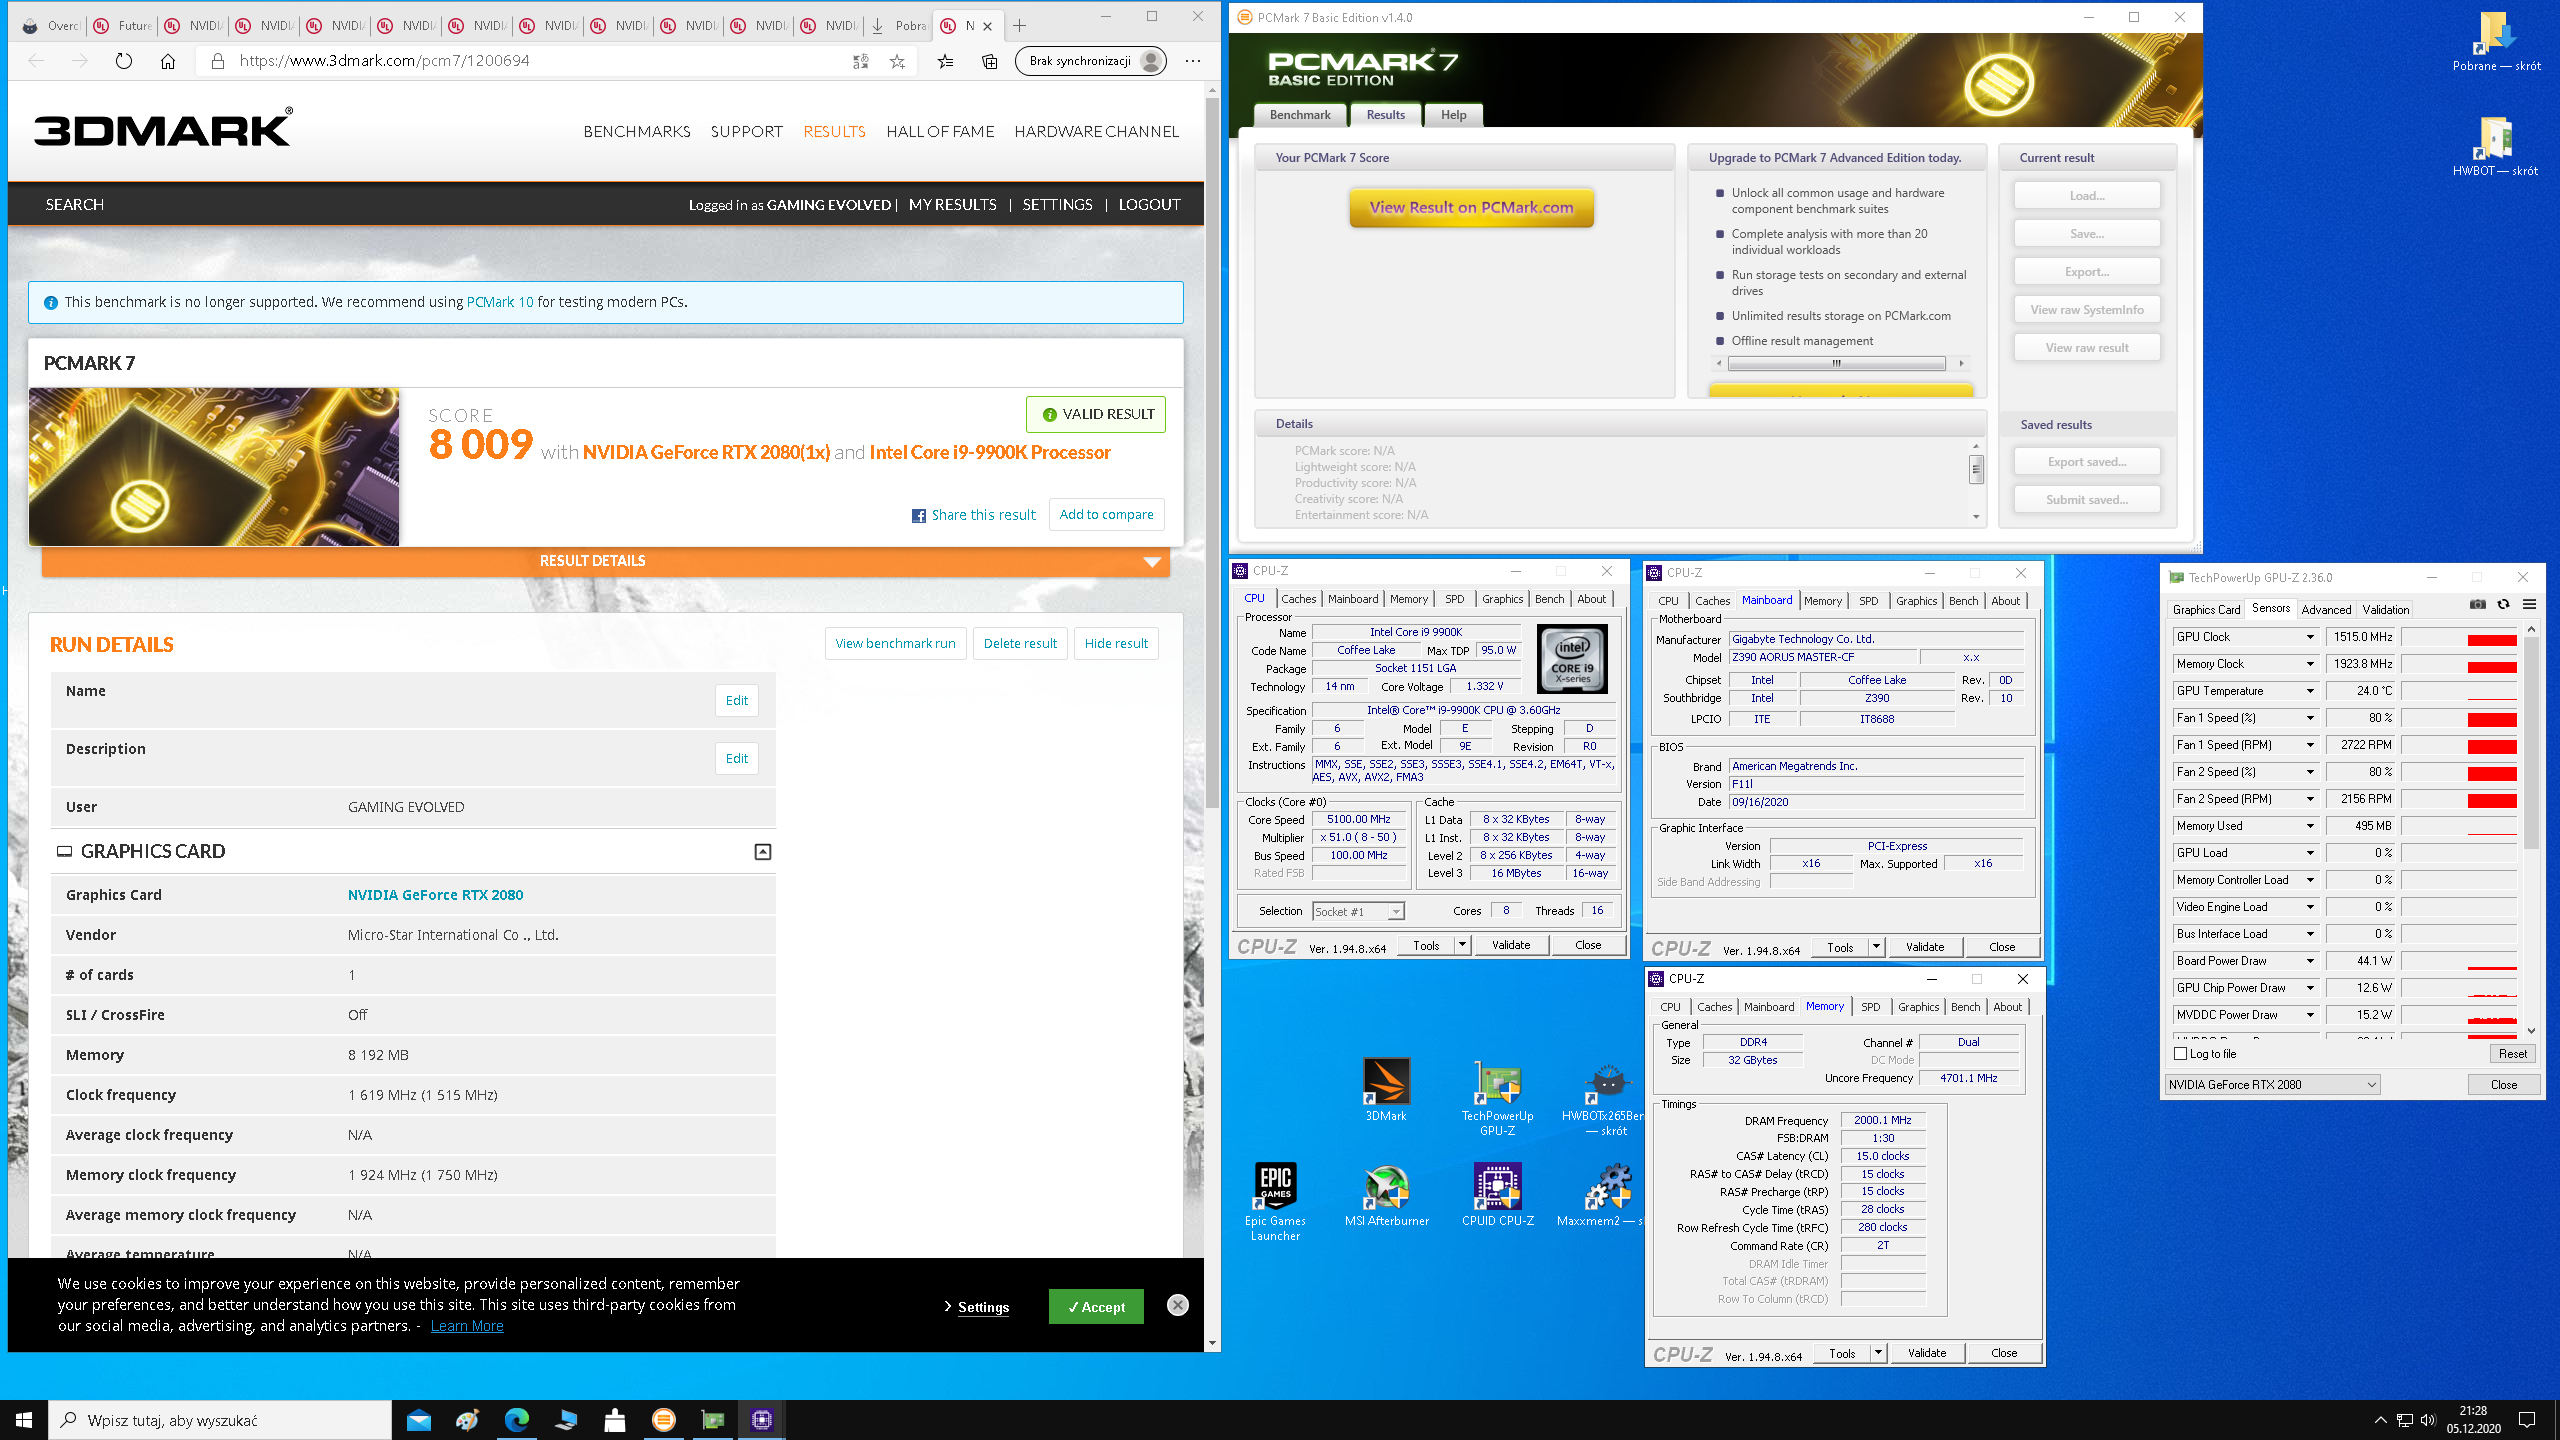The image size is (2560, 1440).
Task: Open the browser settings and more menu
Action: click(x=1193, y=61)
